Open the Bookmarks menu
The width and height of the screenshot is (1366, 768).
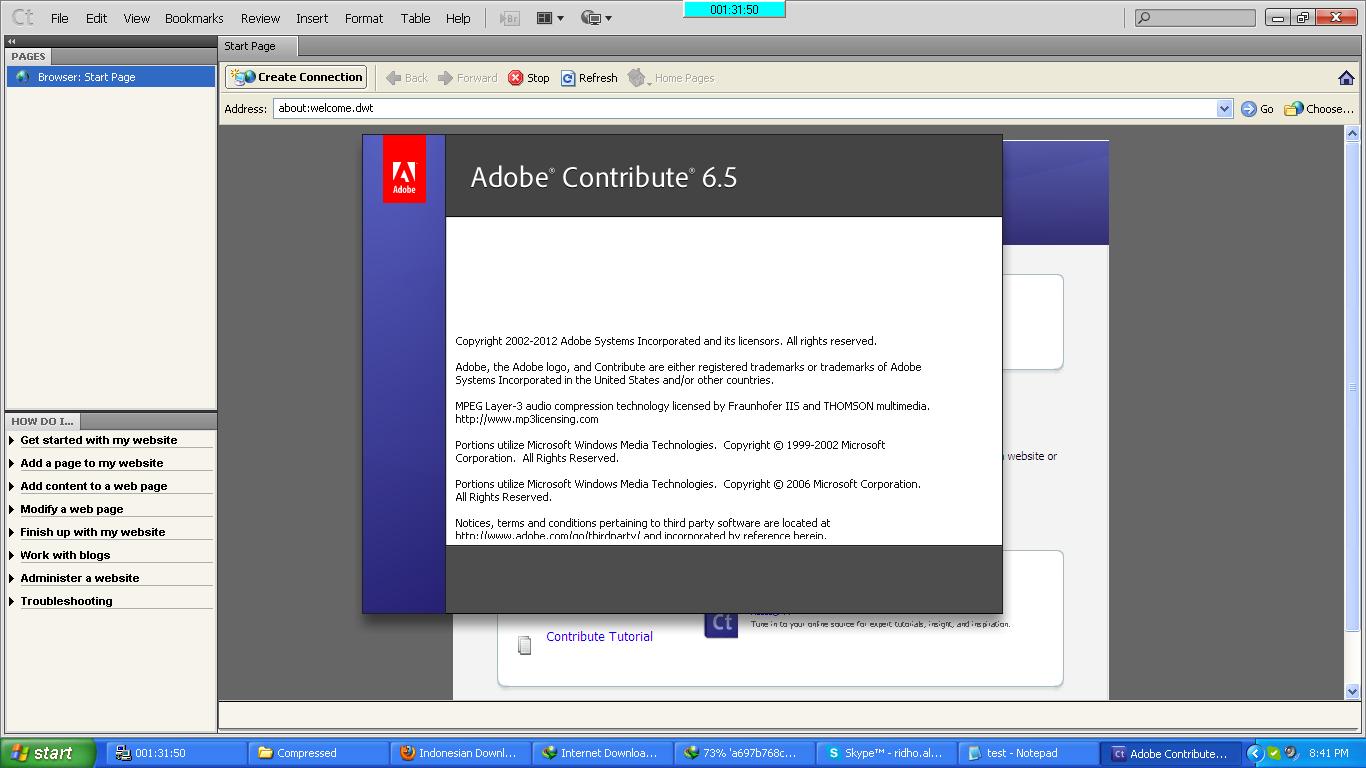194,18
